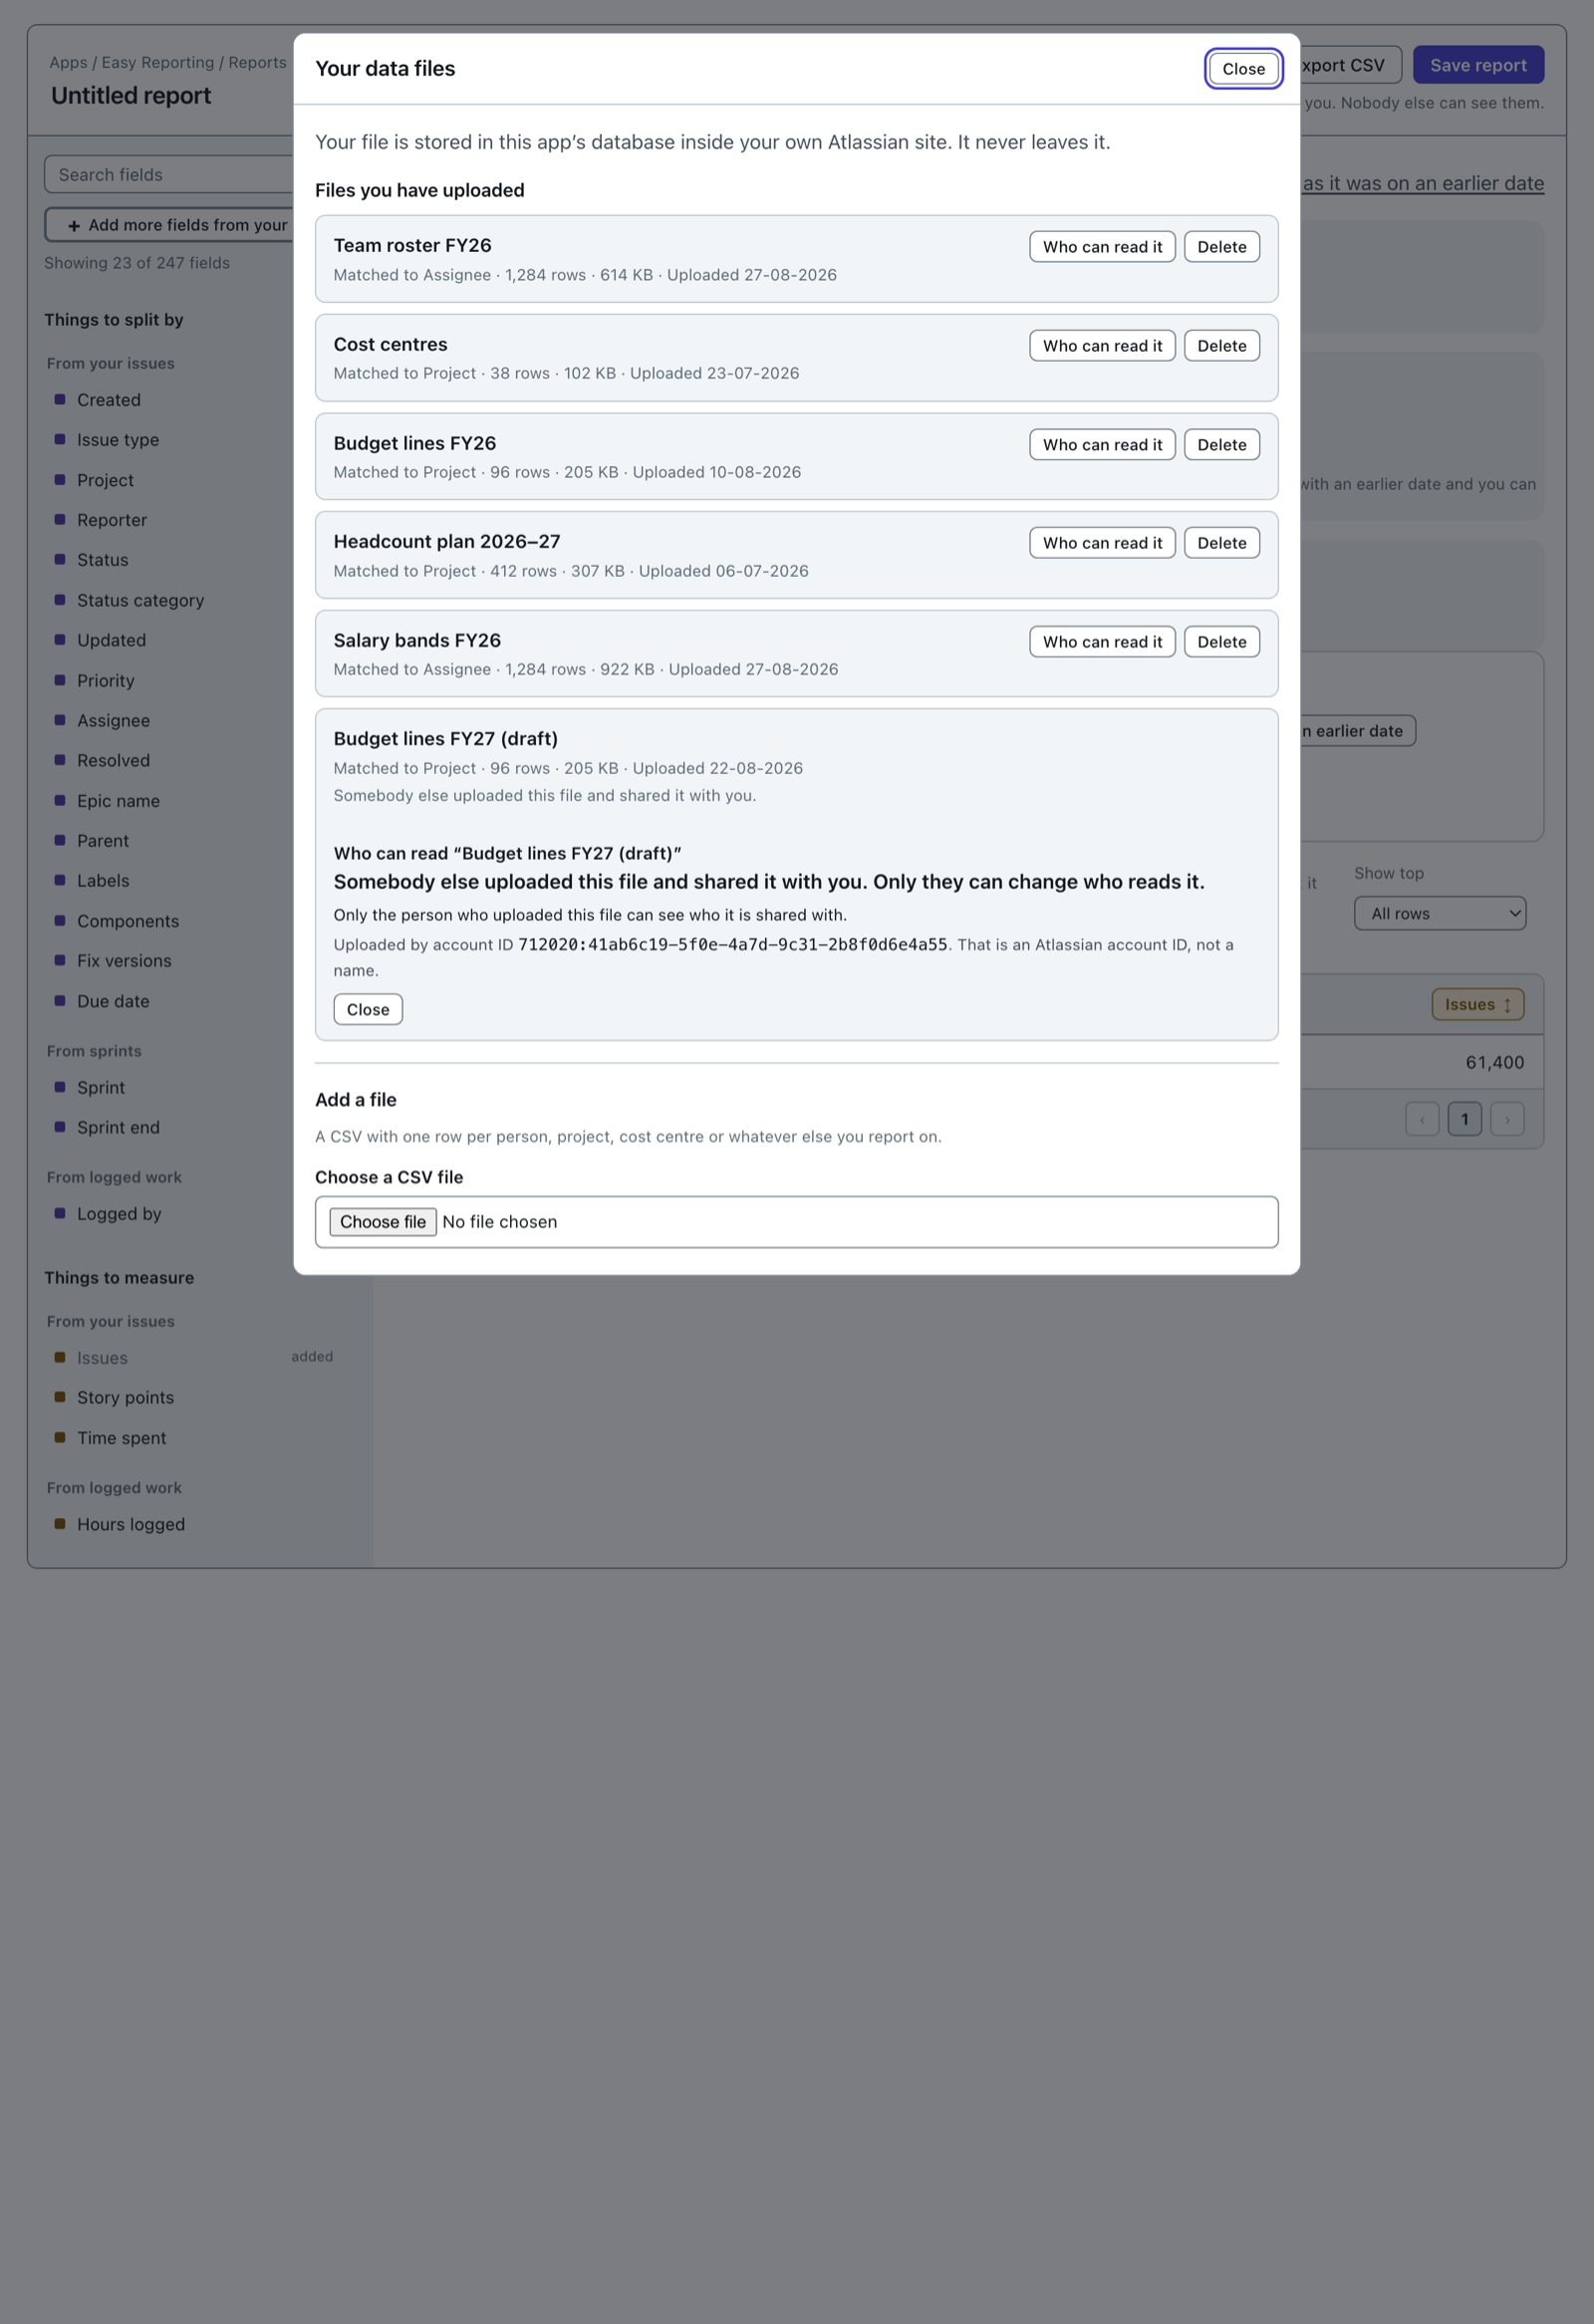Open who can read Headcount plan 2026–27
This screenshot has height=2324, width=1594.
[1102, 543]
